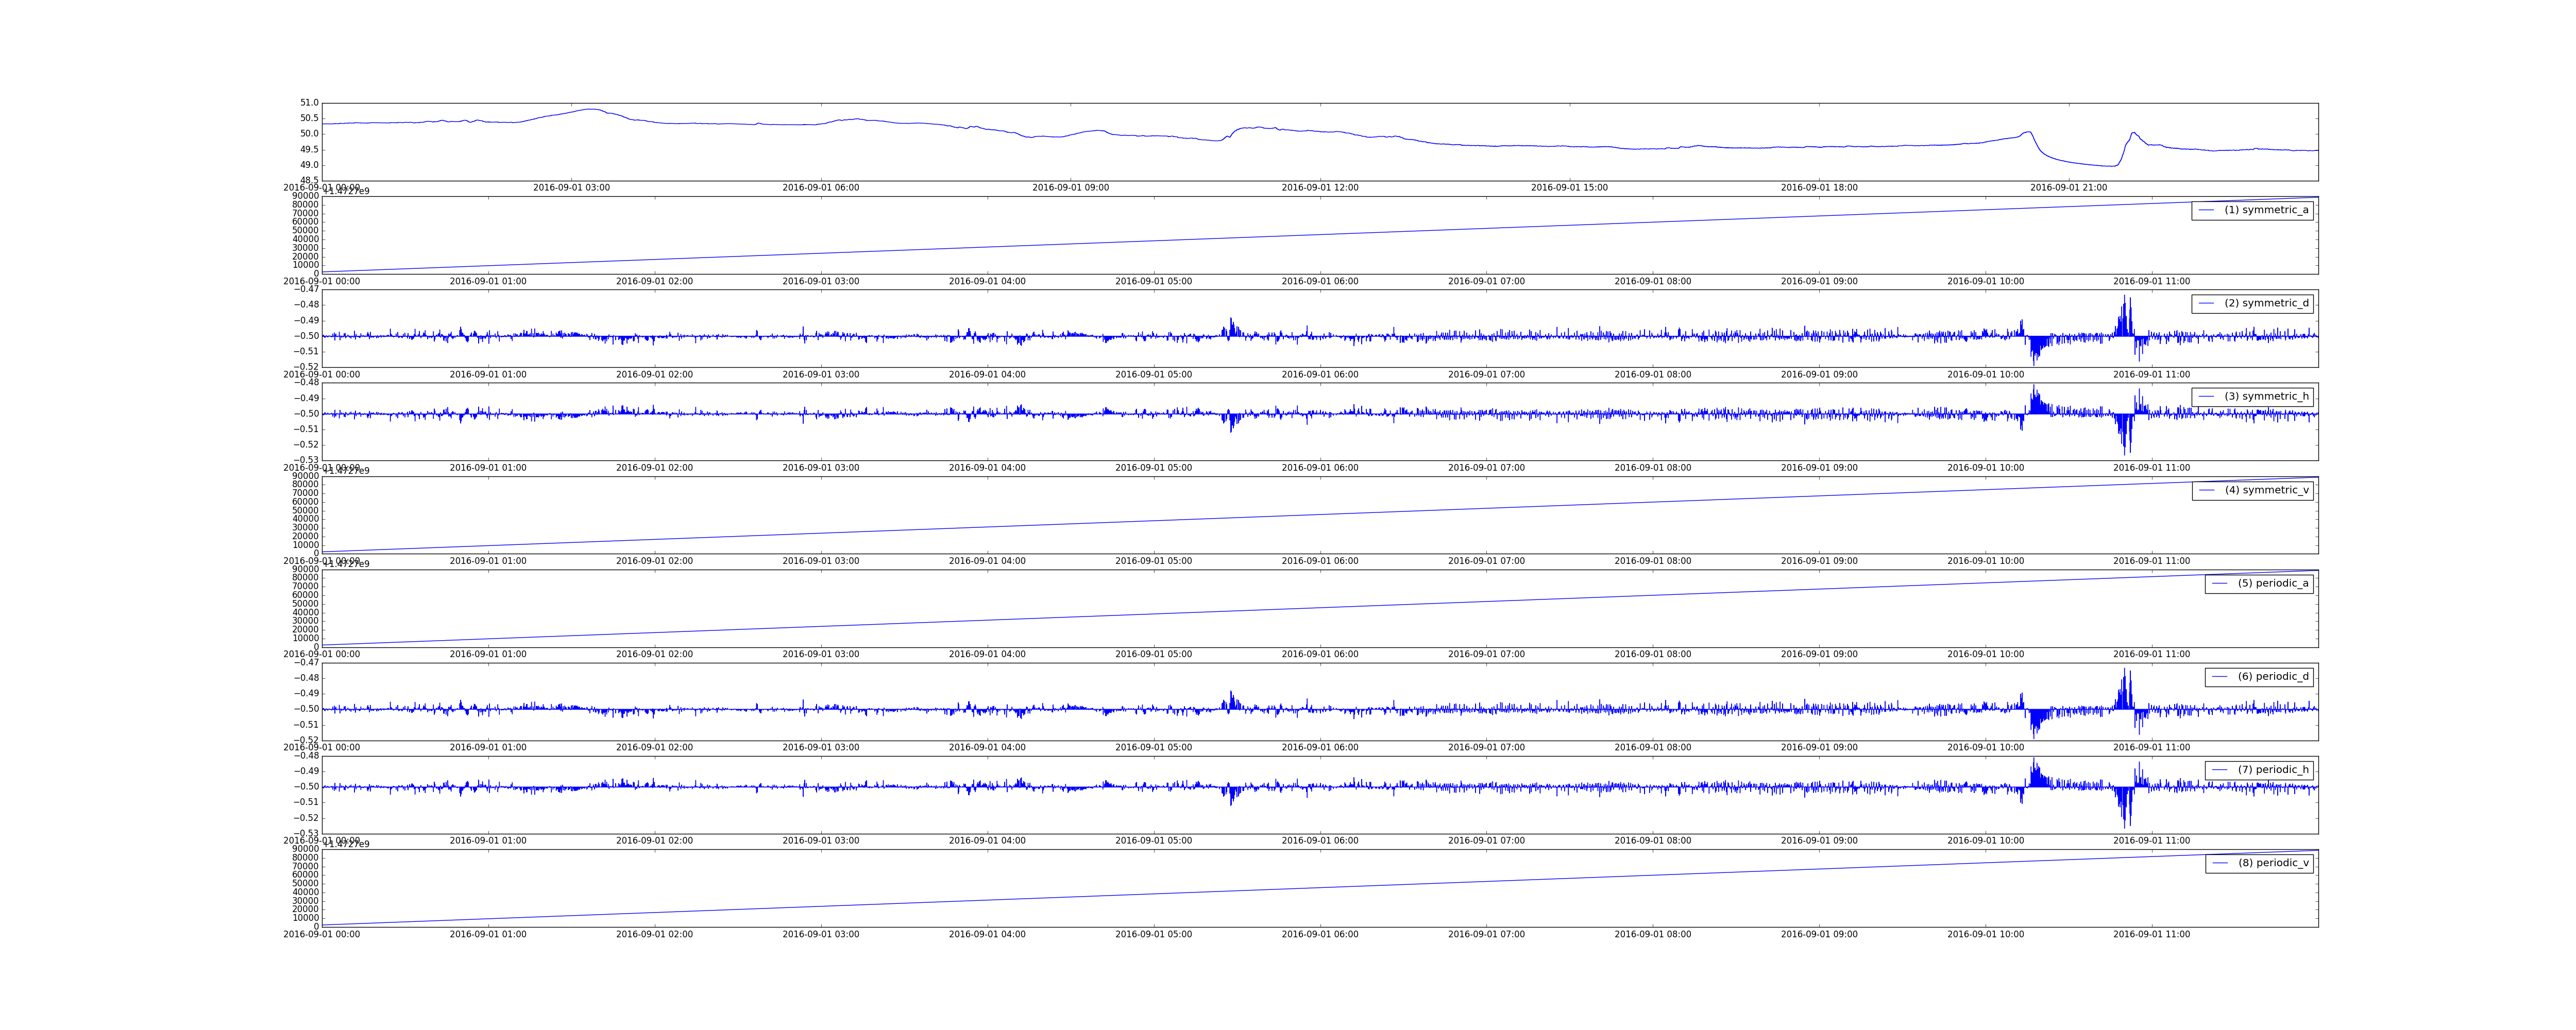
Task: Click the (2) symmetric_d legend label
Action: (2266, 303)
